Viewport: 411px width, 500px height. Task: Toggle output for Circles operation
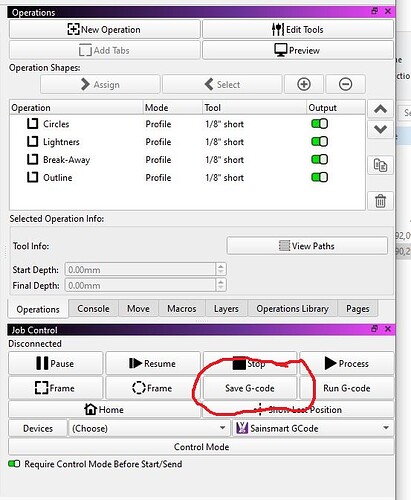[319, 124]
